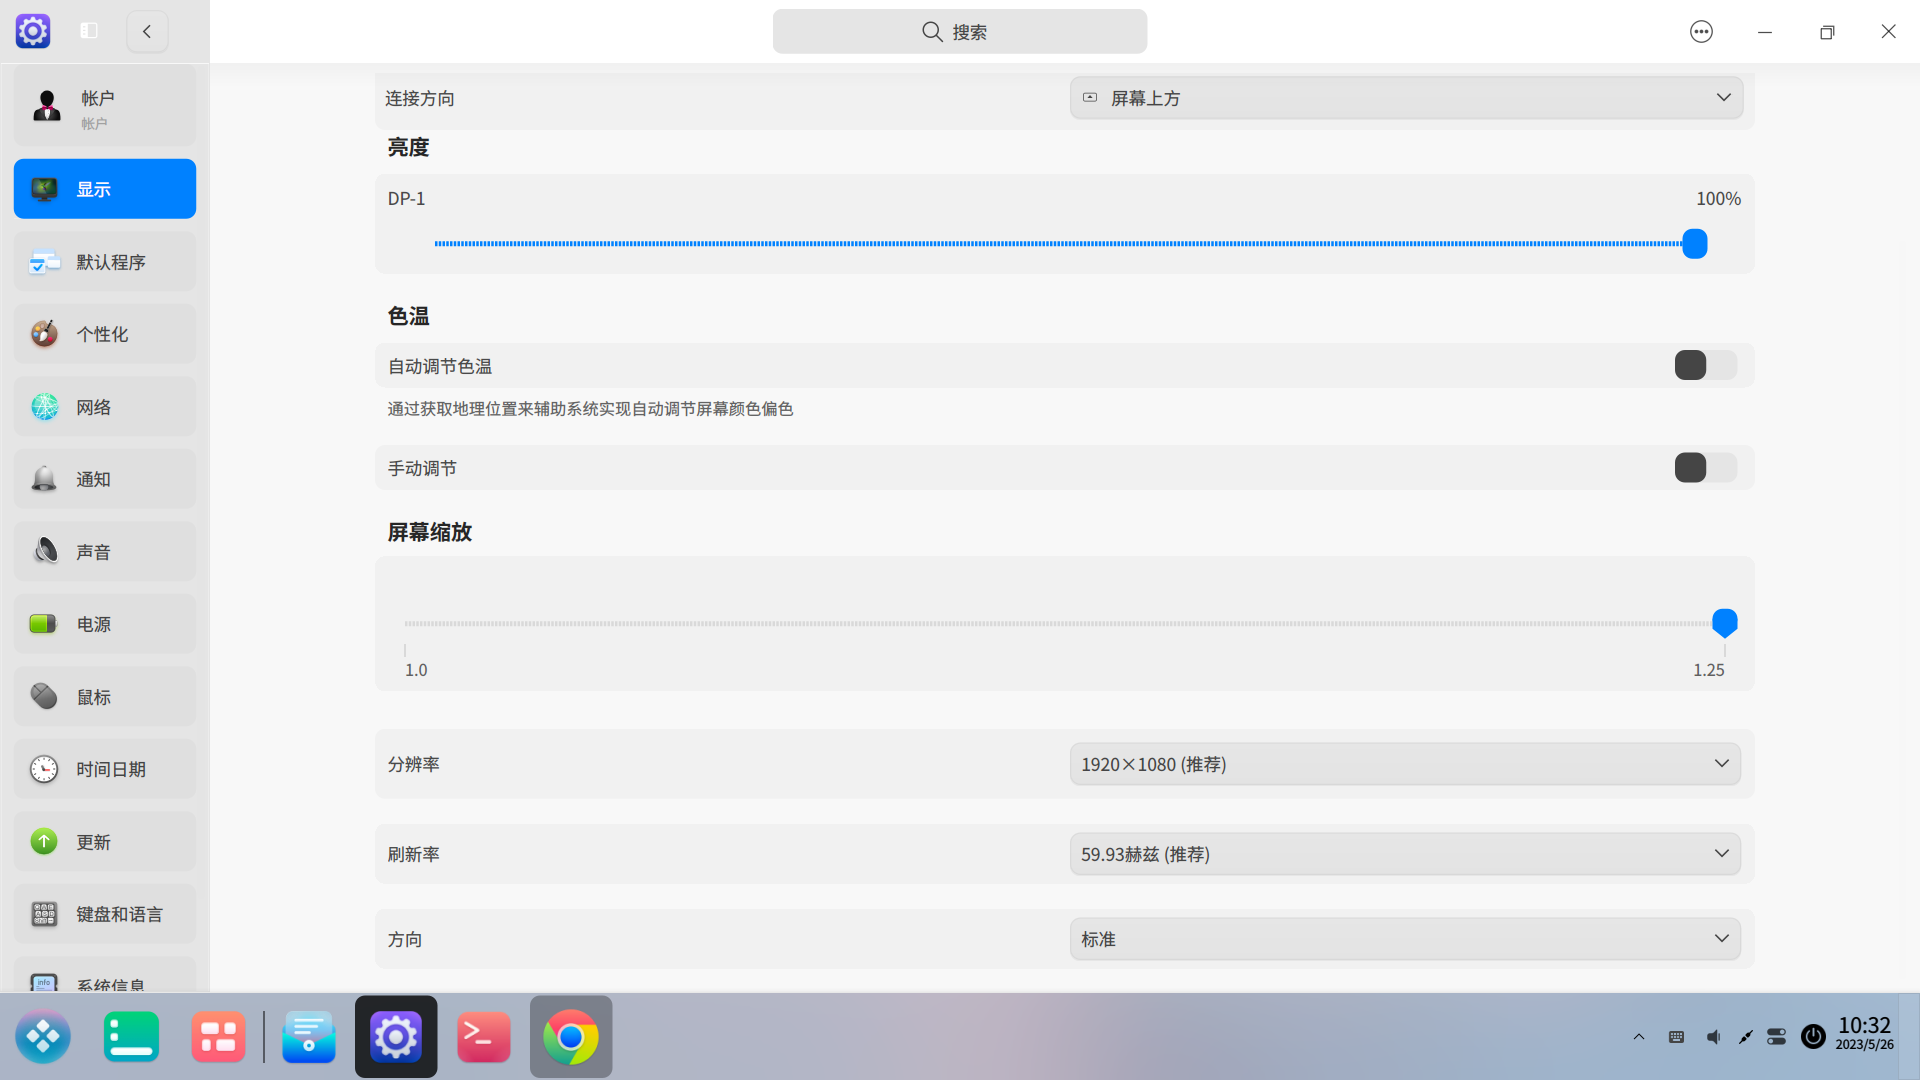Screen dimensions: 1920x1080
Task: Open the 帐户 account entry
Action: (105, 107)
